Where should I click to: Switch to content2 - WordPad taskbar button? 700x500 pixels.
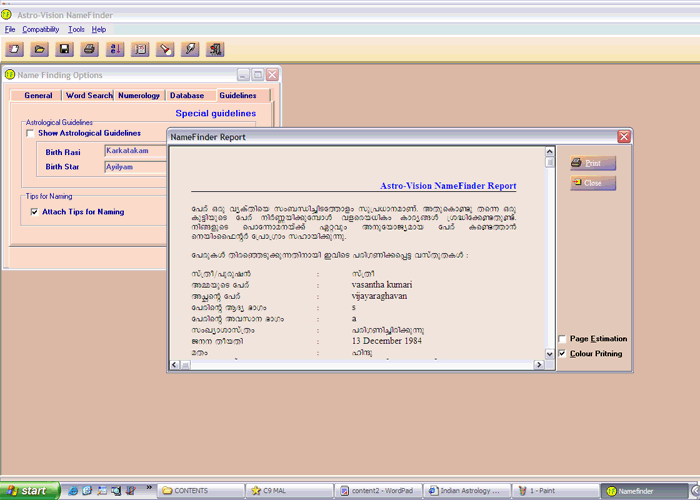pyautogui.click(x=379, y=491)
